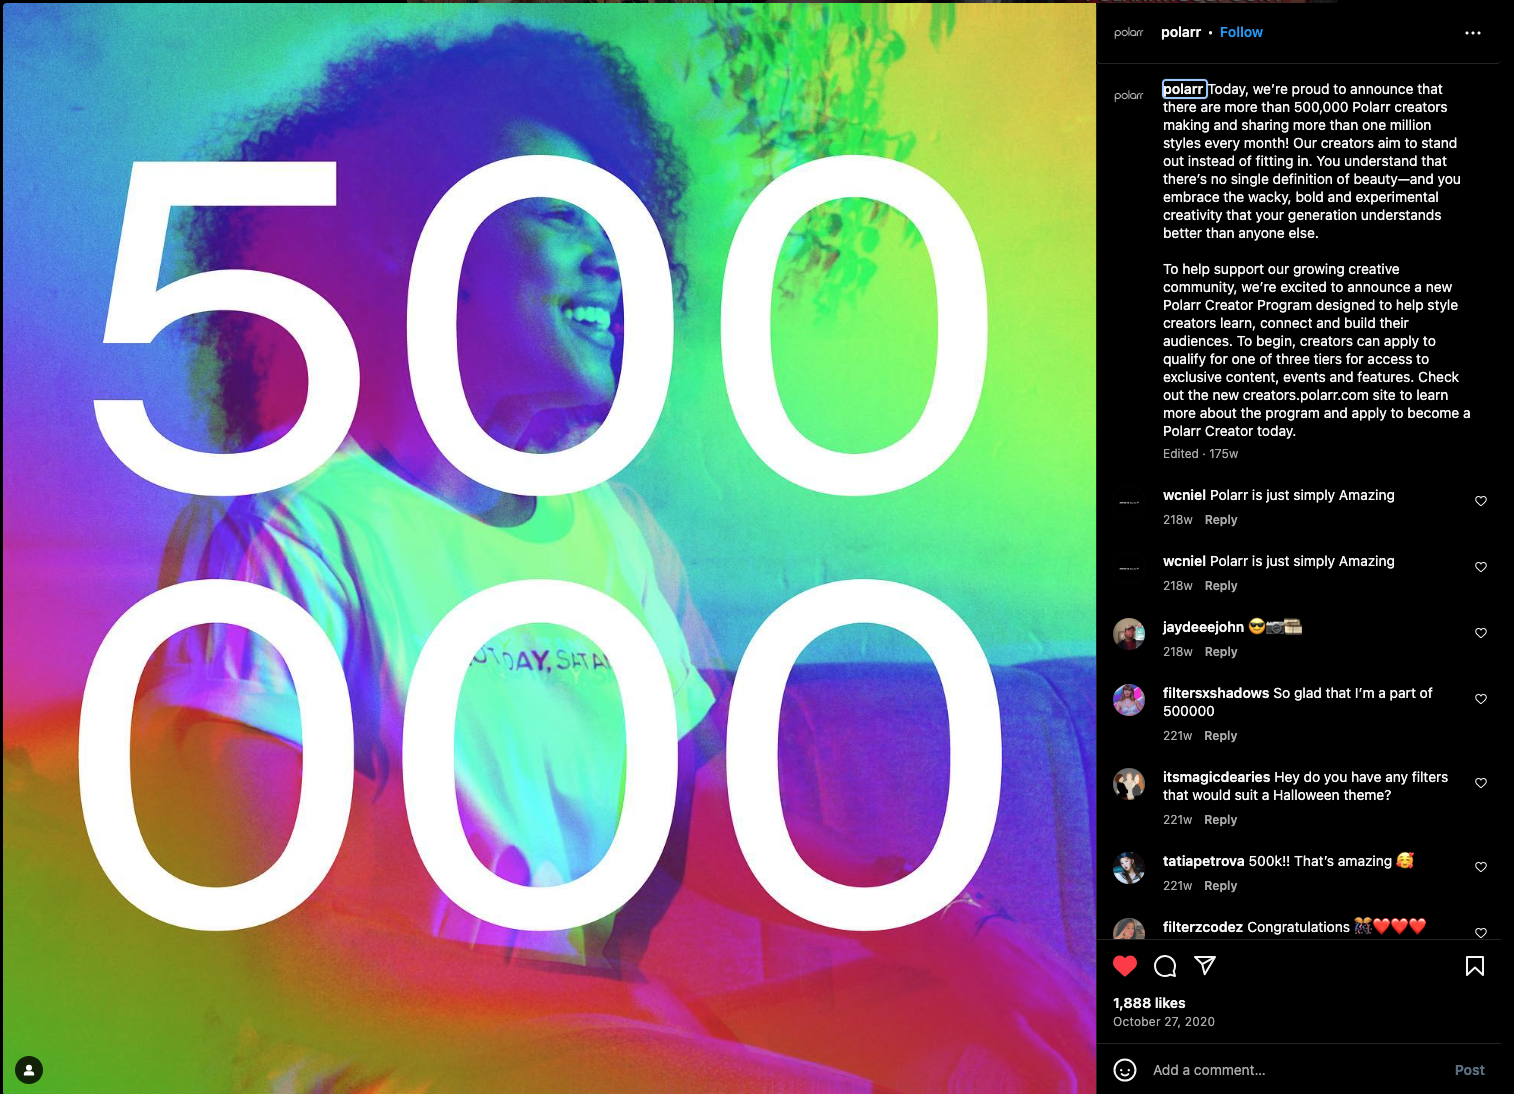1514x1094 pixels.
Task: Click the jaydeeejohn profile avatar
Action: coord(1129,634)
